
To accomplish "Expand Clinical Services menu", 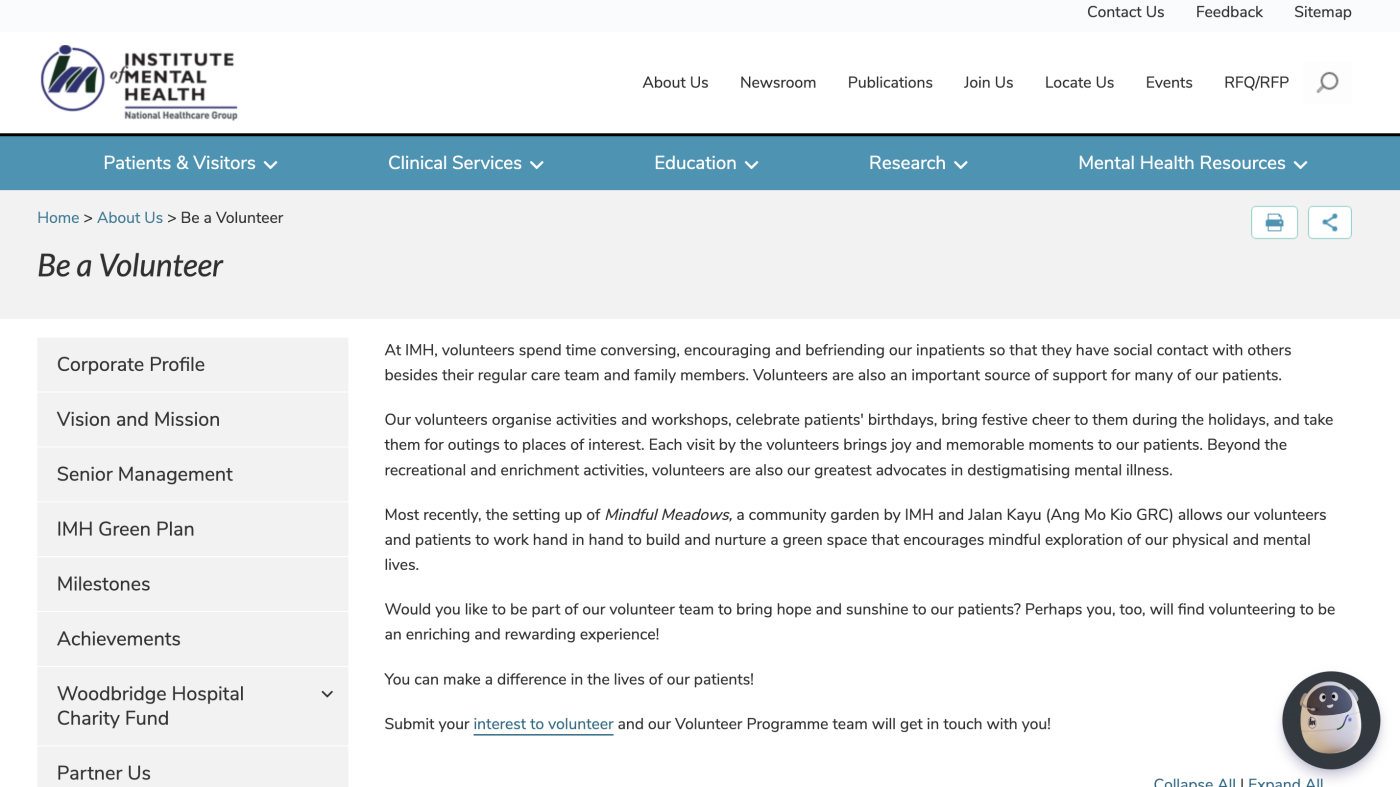I will coord(465,163).
